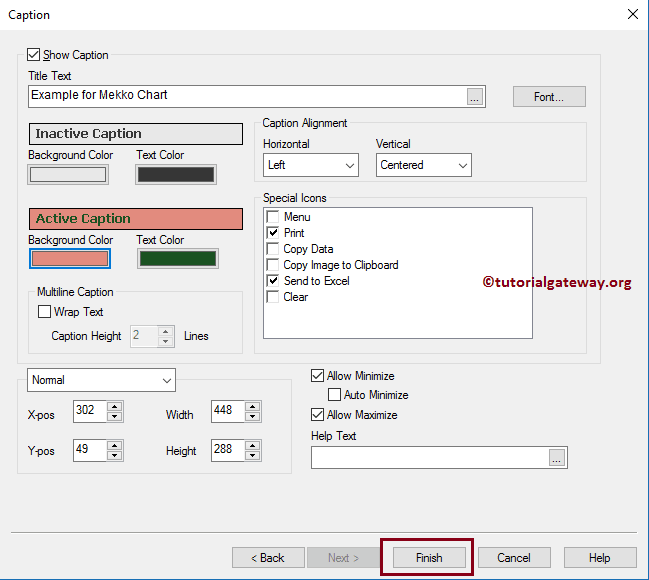Change the Active Caption green text color
Screen dimensions: 649x580
(178, 259)
